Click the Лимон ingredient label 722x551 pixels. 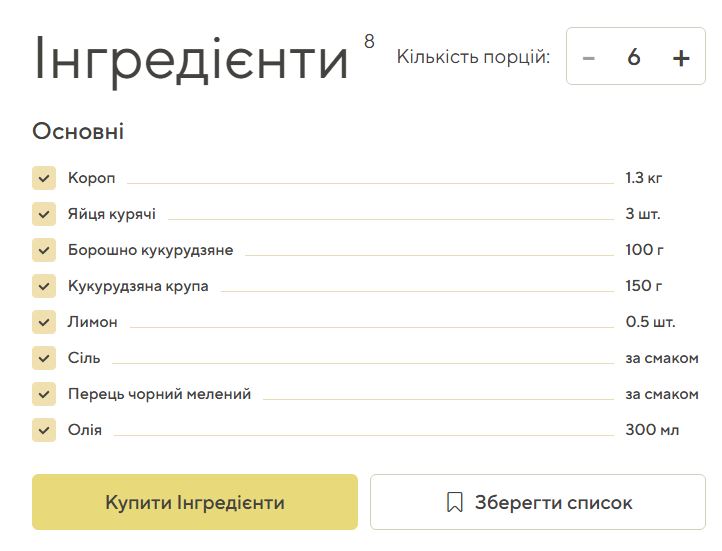(x=93, y=322)
